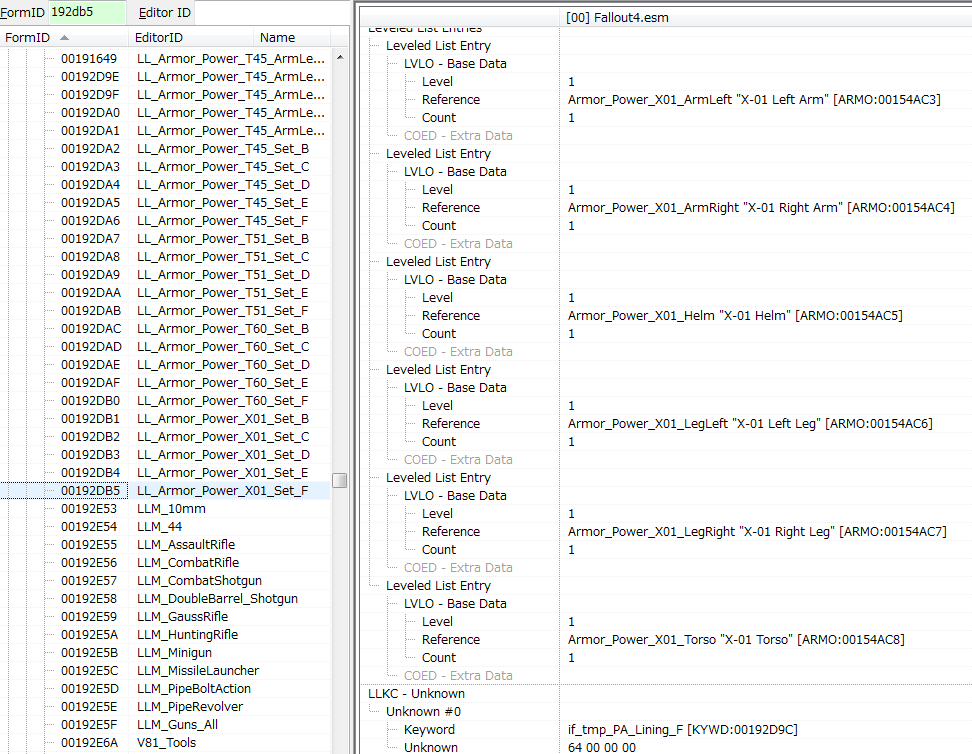Viewport: 972px width, 754px height.
Task: Click FormID cell 00192DA0
Action: click(x=91, y=113)
